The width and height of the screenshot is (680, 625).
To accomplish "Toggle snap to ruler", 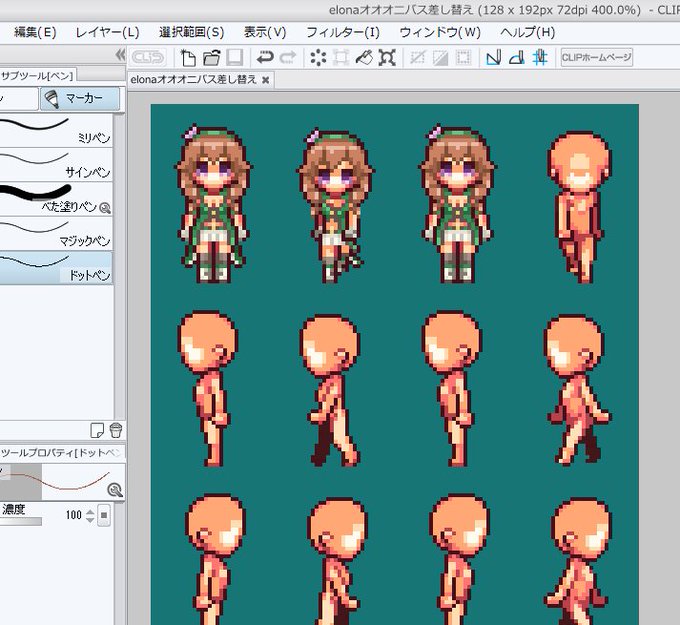I will [494, 57].
